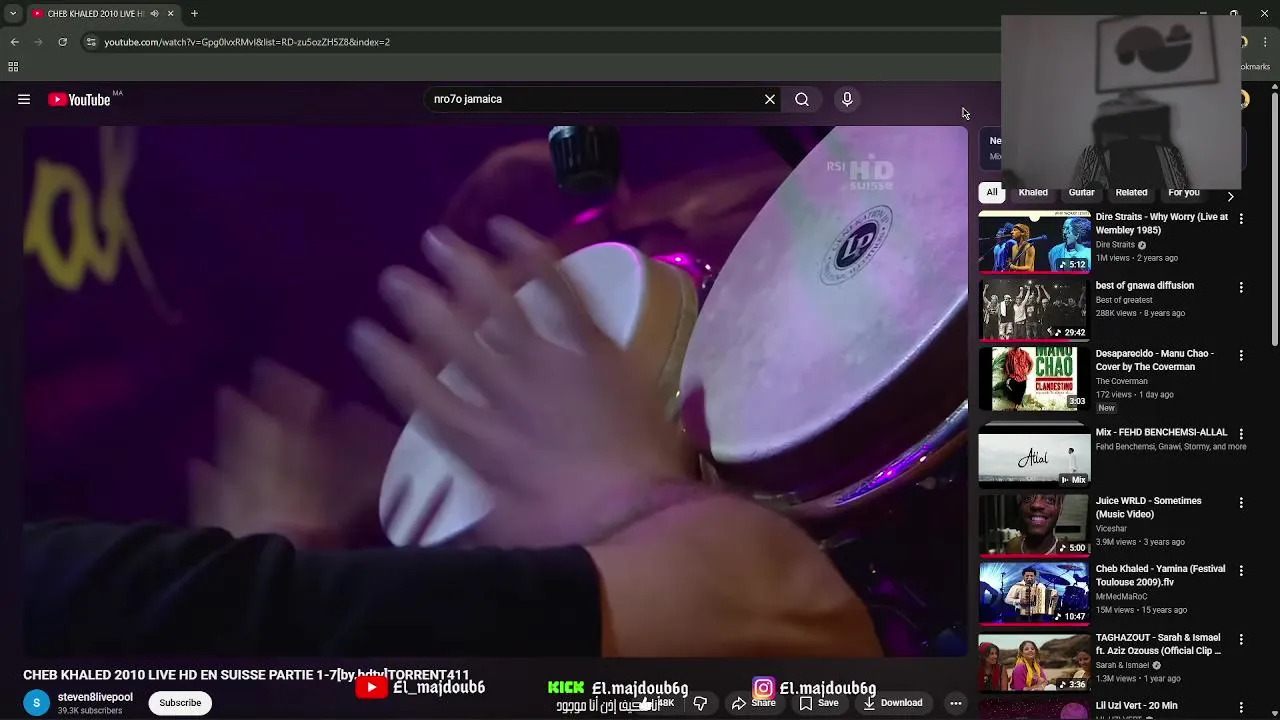Go to YouTube home via the logo
This screenshot has width=1280, height=720.
click(x=79, y=99)
